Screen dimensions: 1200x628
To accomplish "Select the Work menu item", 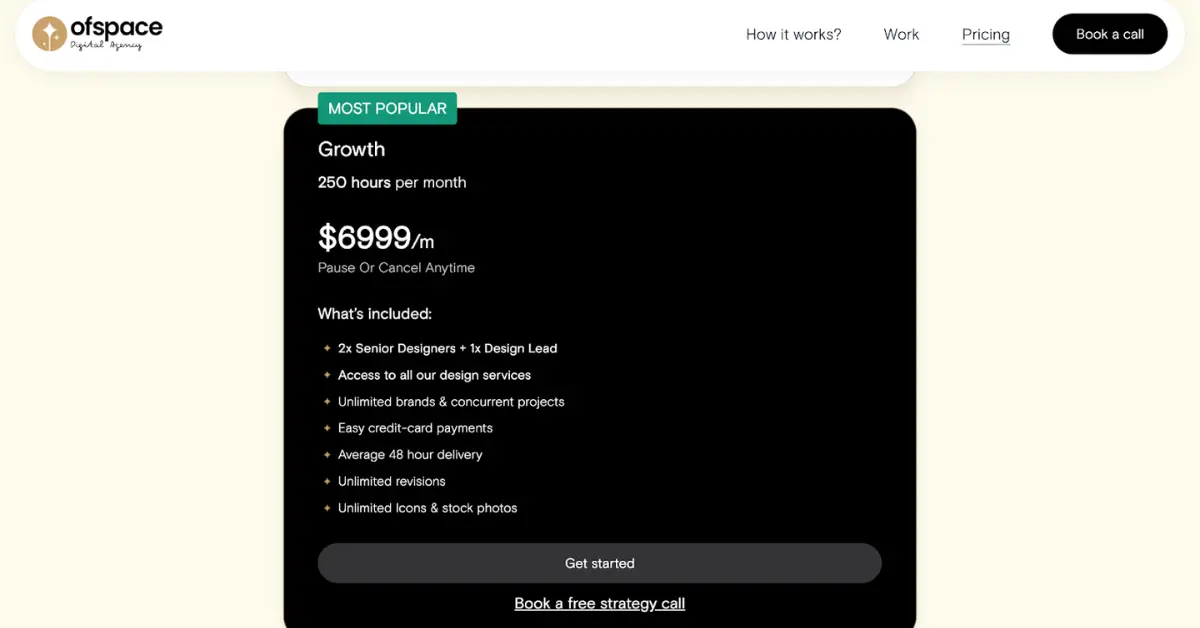I will pos(900,34).
